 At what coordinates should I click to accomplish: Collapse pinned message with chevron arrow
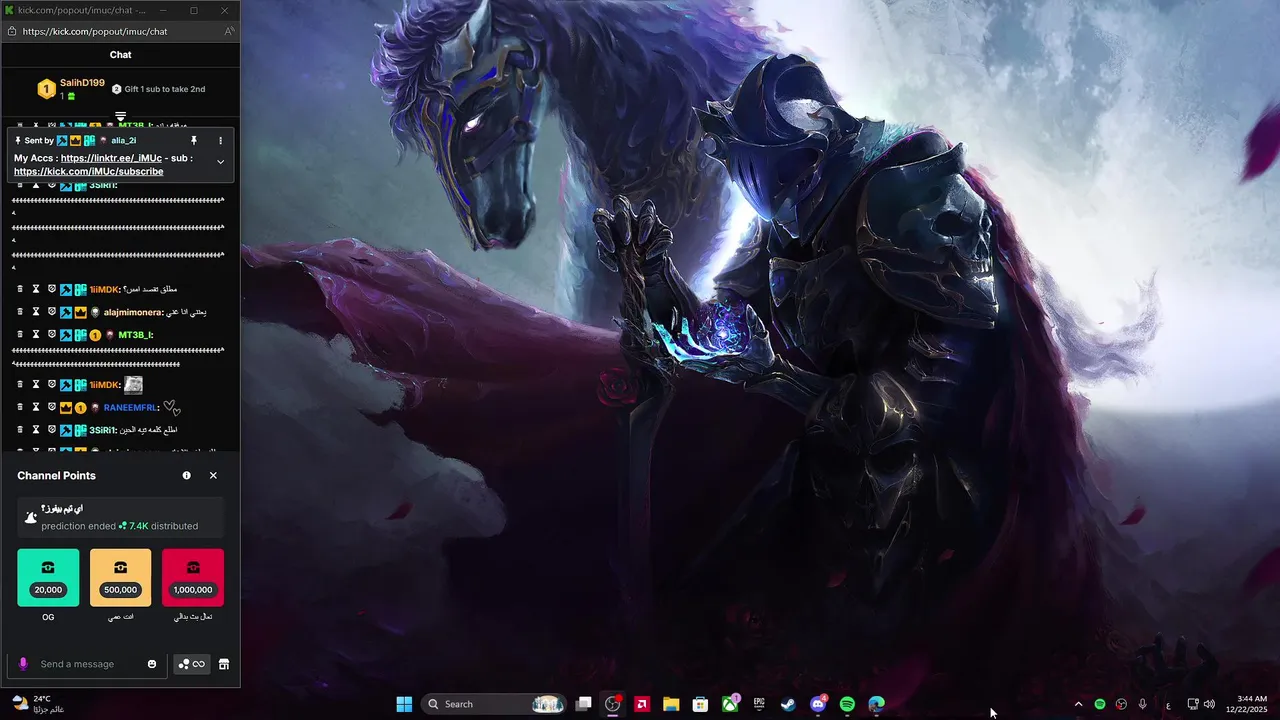coord(221,162)
